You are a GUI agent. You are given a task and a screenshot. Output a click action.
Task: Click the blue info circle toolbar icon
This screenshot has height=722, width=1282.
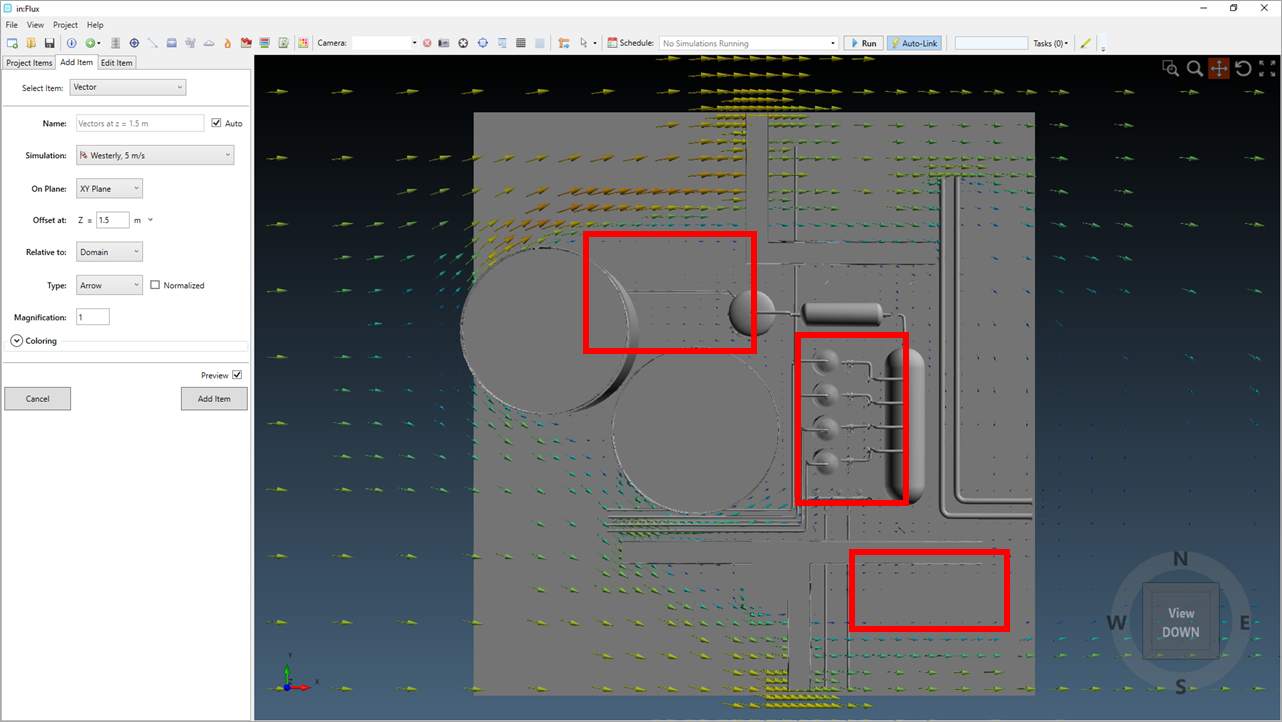click(x=71, y=43)
